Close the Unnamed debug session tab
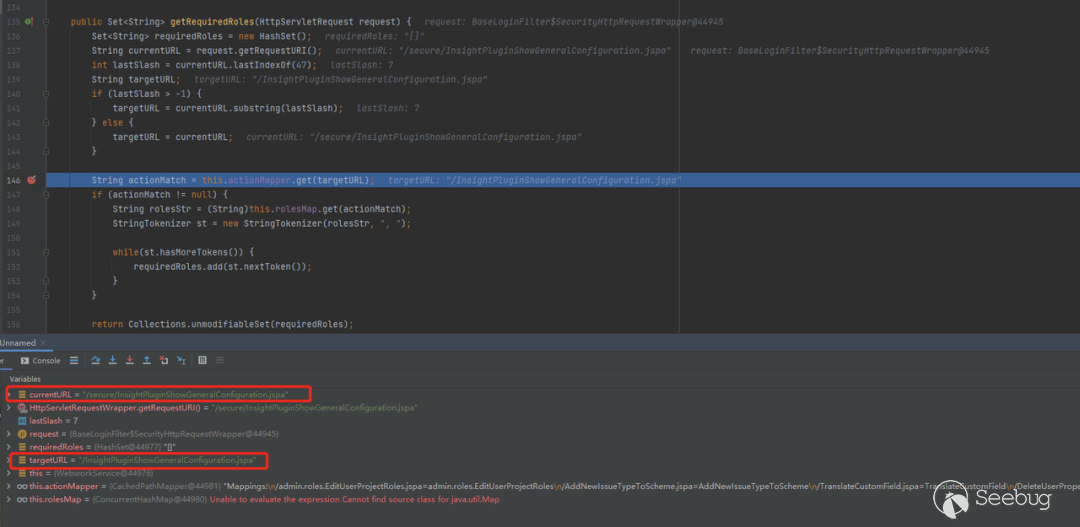Image resolution: width=1080 pixels, height=527 pixels. [x=43, y=342]
